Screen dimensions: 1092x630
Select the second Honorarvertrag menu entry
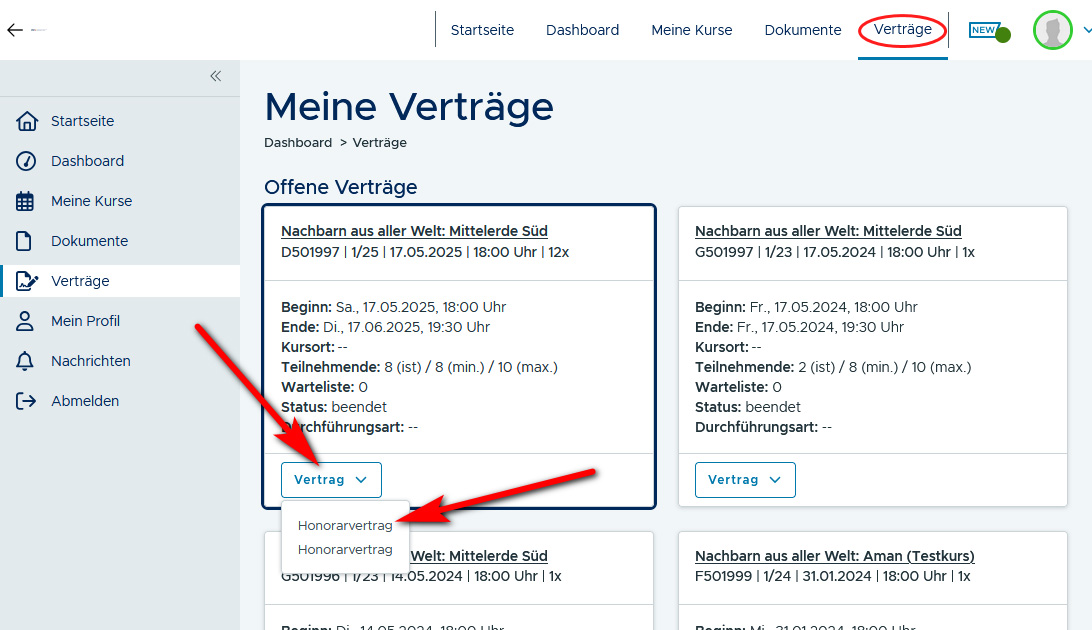[345, 549]
